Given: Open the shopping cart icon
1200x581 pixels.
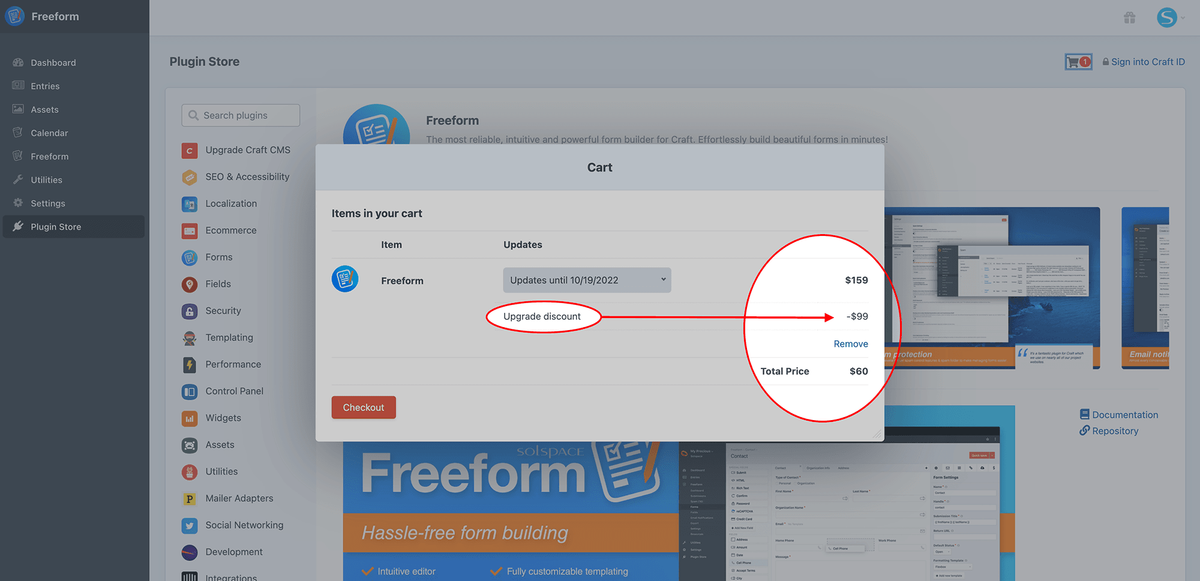Looking at the screenshot, I should pos(1078,62).
